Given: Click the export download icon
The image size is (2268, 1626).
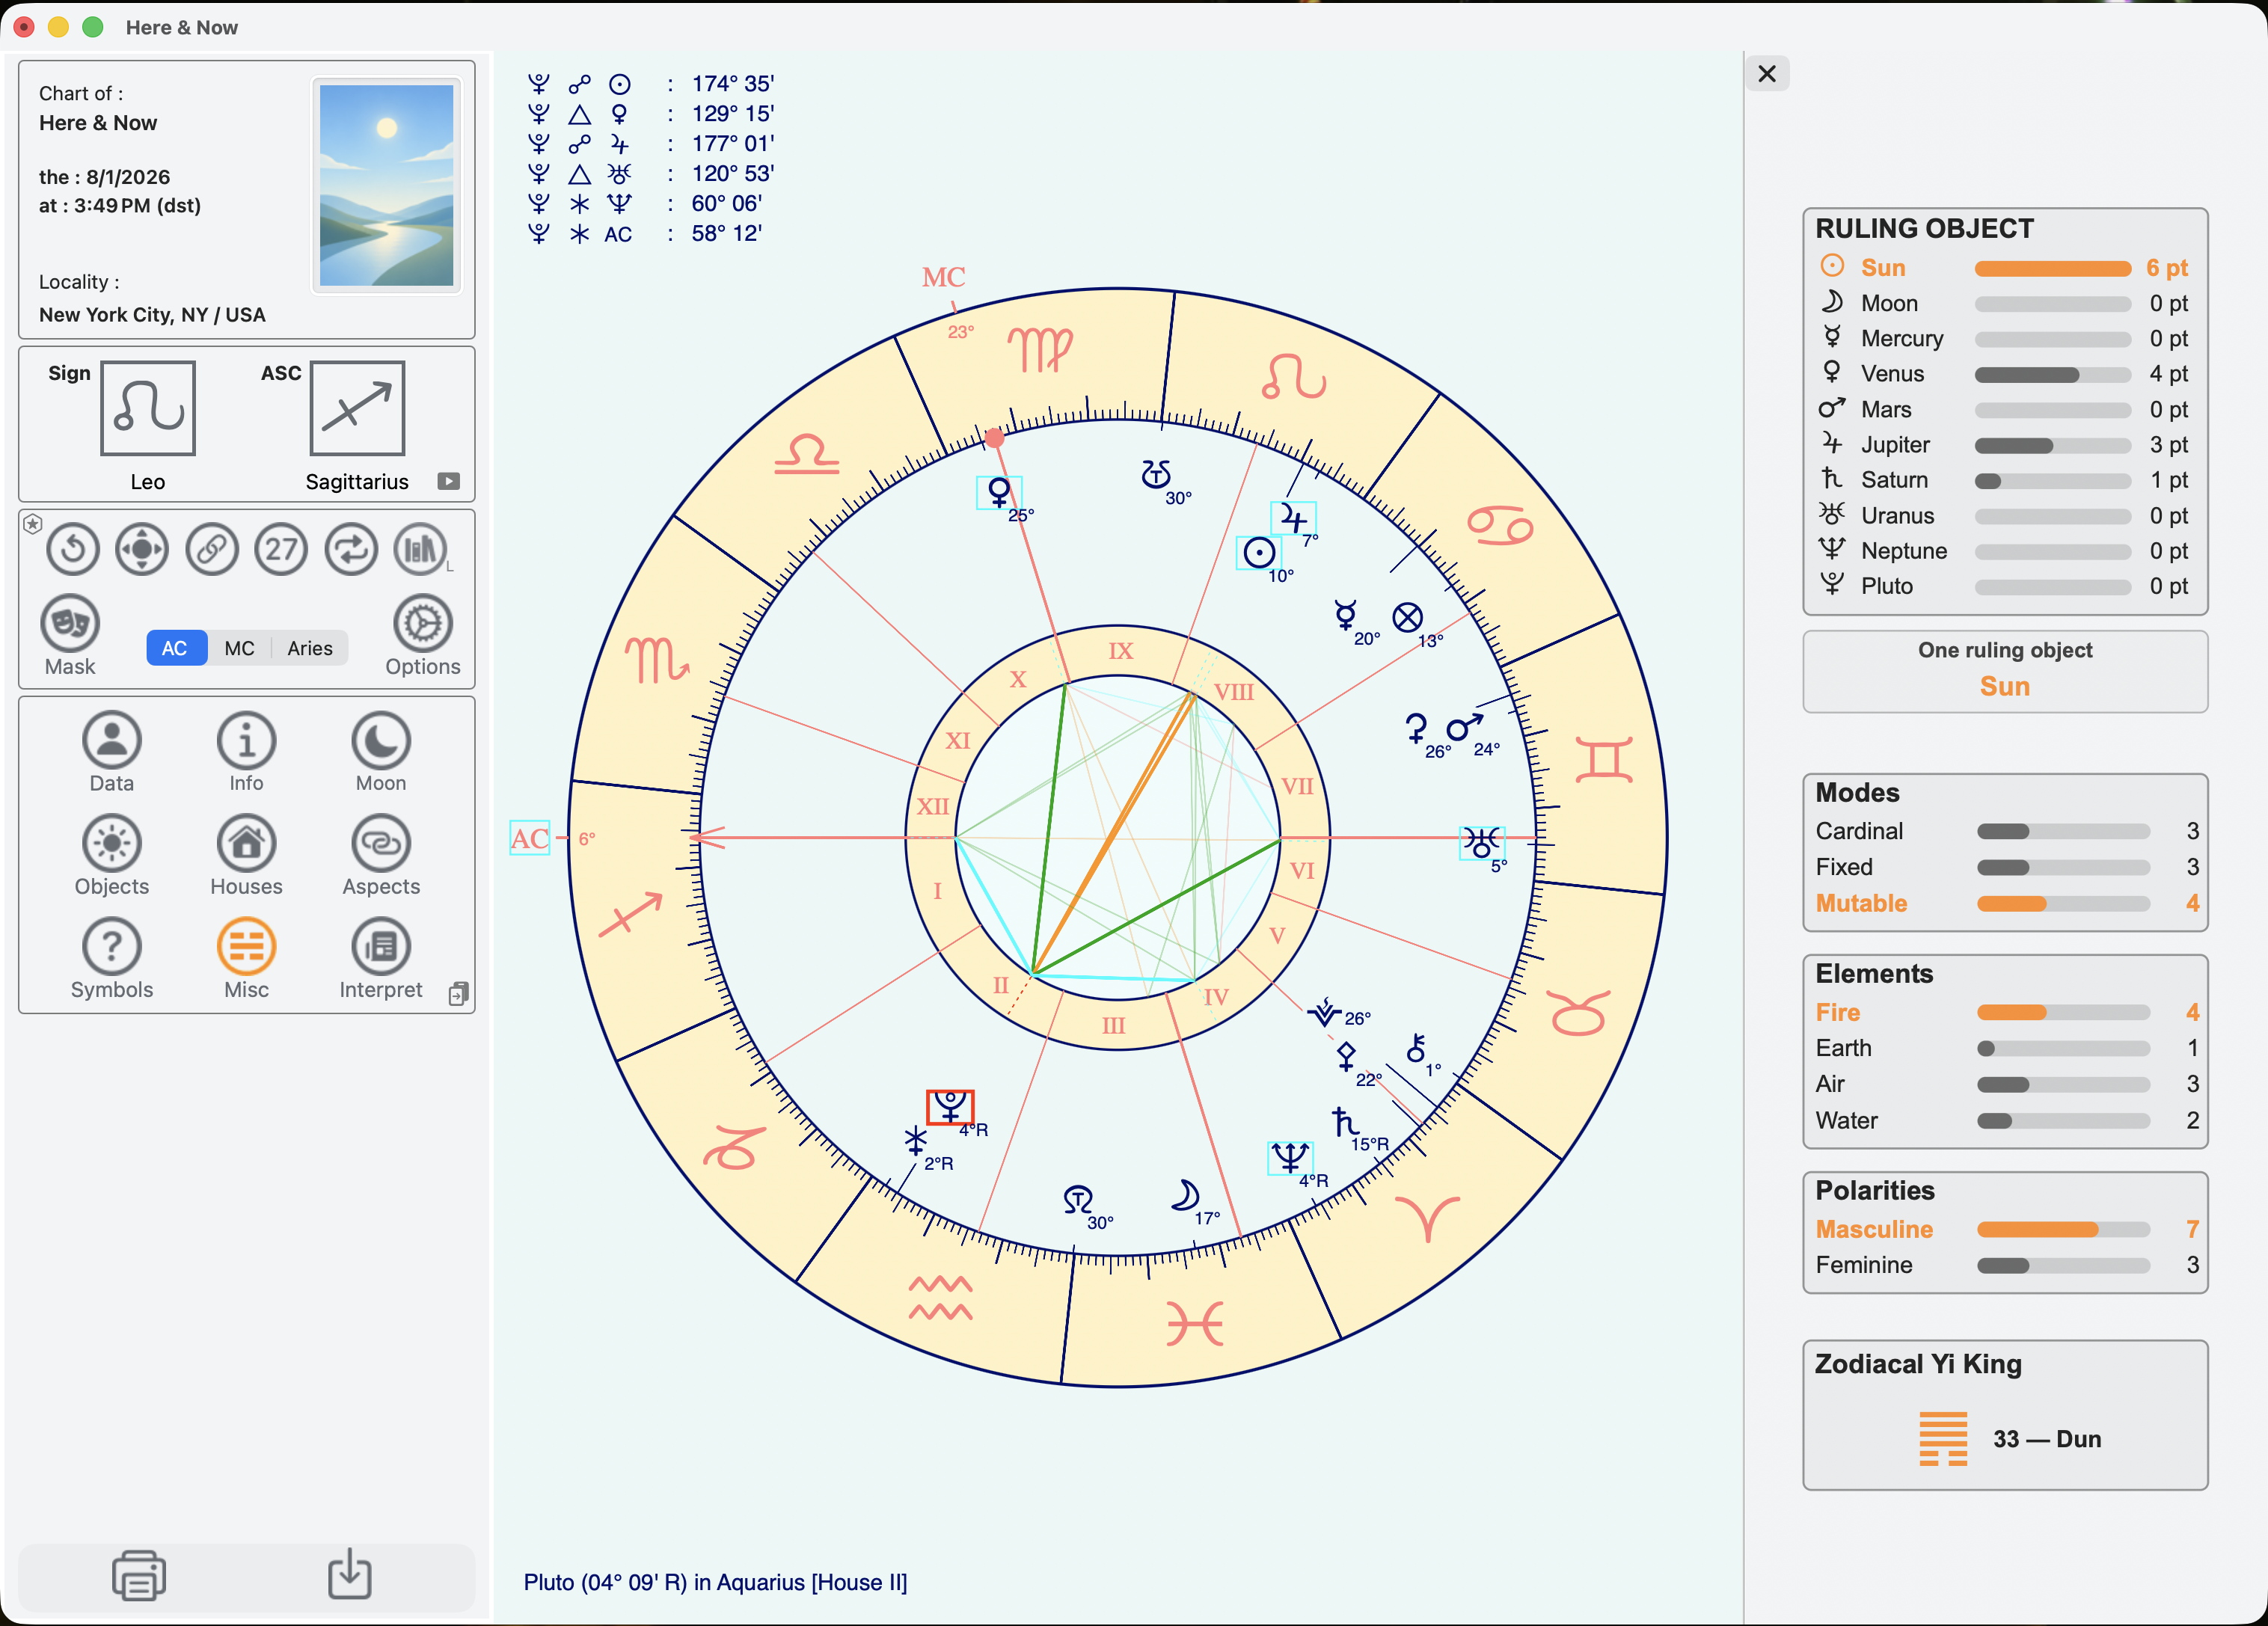Looking at the screenshot, I should (350, 1574).
